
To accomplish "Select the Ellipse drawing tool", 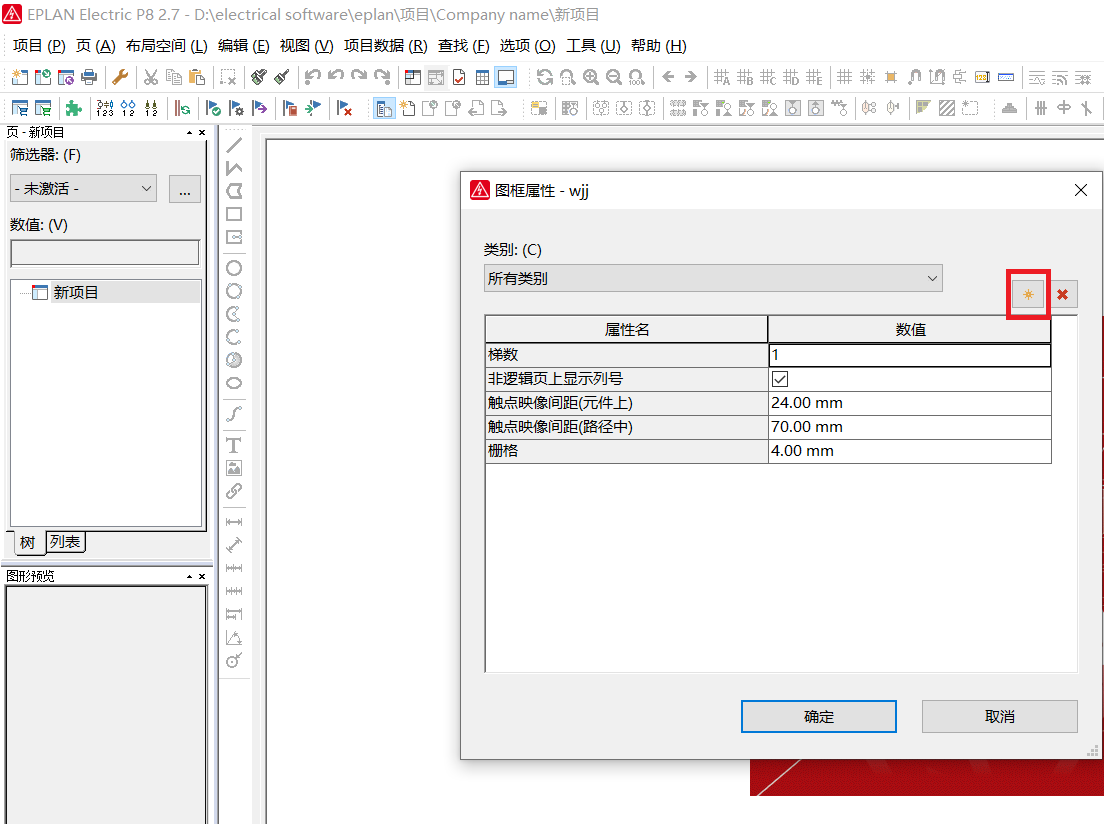I will click(234, 383).
